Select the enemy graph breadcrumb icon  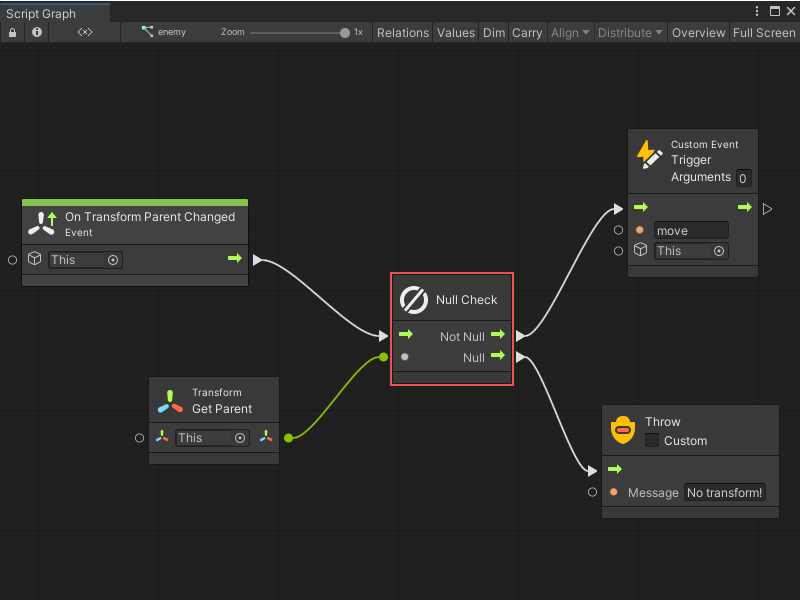[x=147, y=32]
